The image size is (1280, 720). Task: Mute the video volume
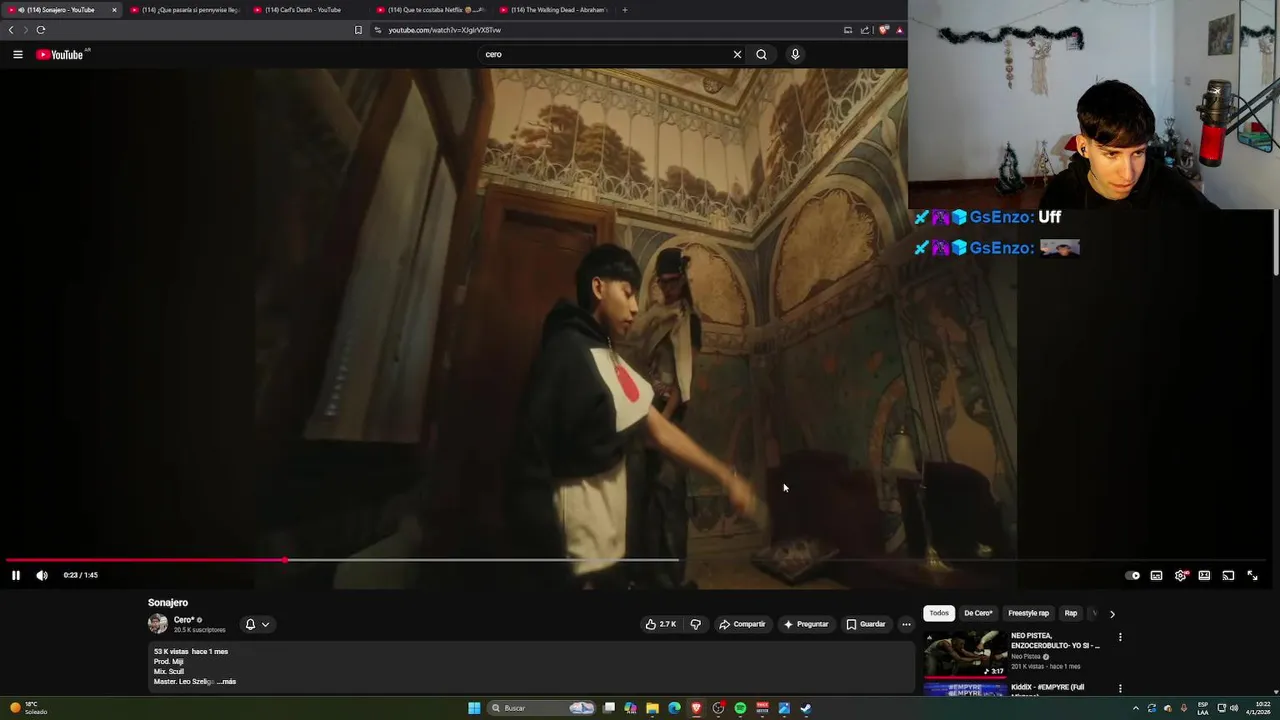(x=42, y=575)
